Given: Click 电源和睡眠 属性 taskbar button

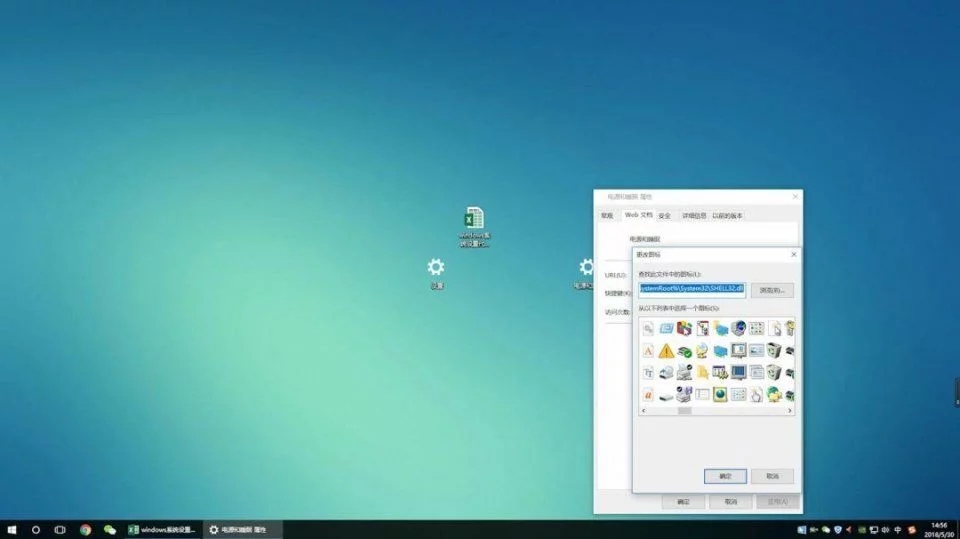Looking at the screenshot, I should tap(242, 530).
